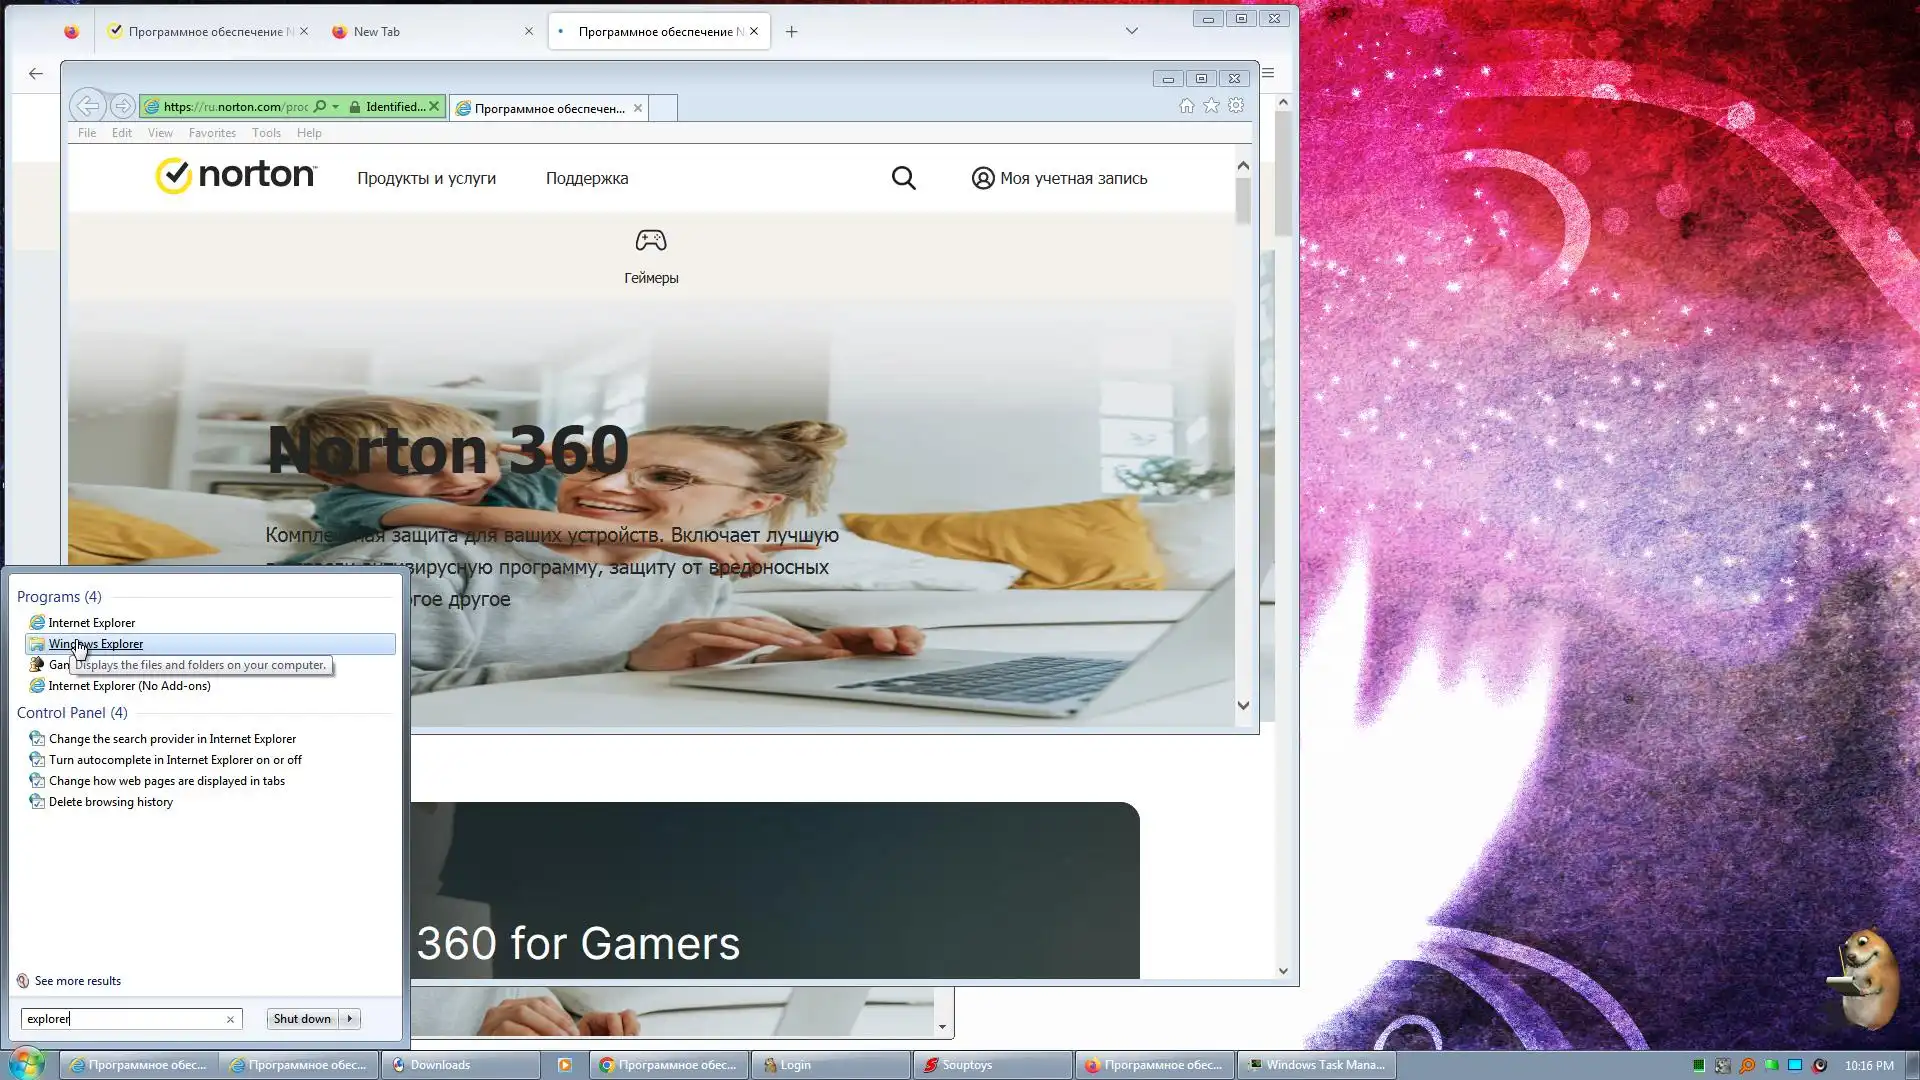The height and width of the screenshot is (1080, 1920).
Task: Click the IE home icon
Action: coord(1186,106)
